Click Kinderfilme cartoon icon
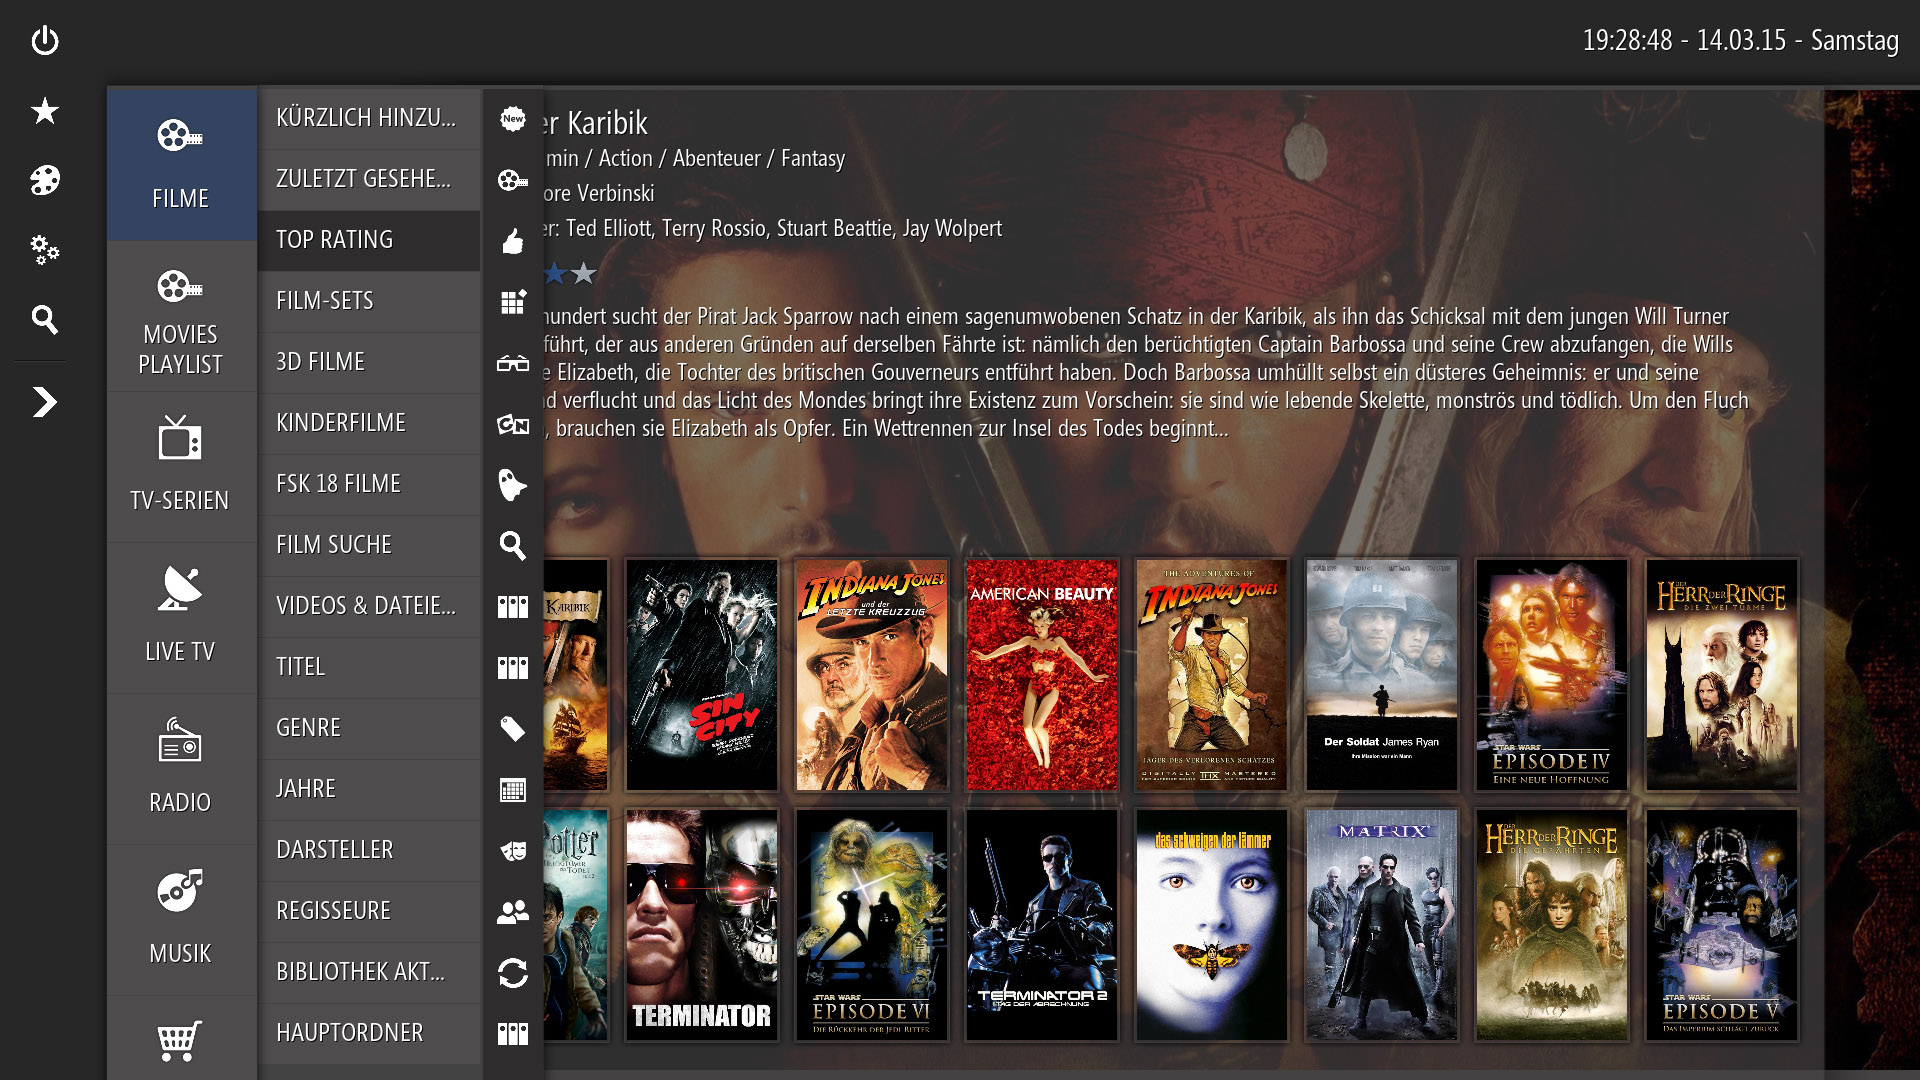Image resolution: width=1920 pixels, height=1080 pixels. (x=513, y=424)
